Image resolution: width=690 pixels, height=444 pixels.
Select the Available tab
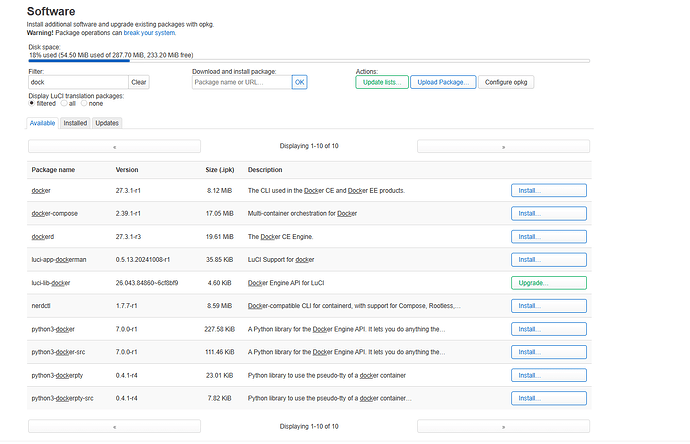coord(43,123)
